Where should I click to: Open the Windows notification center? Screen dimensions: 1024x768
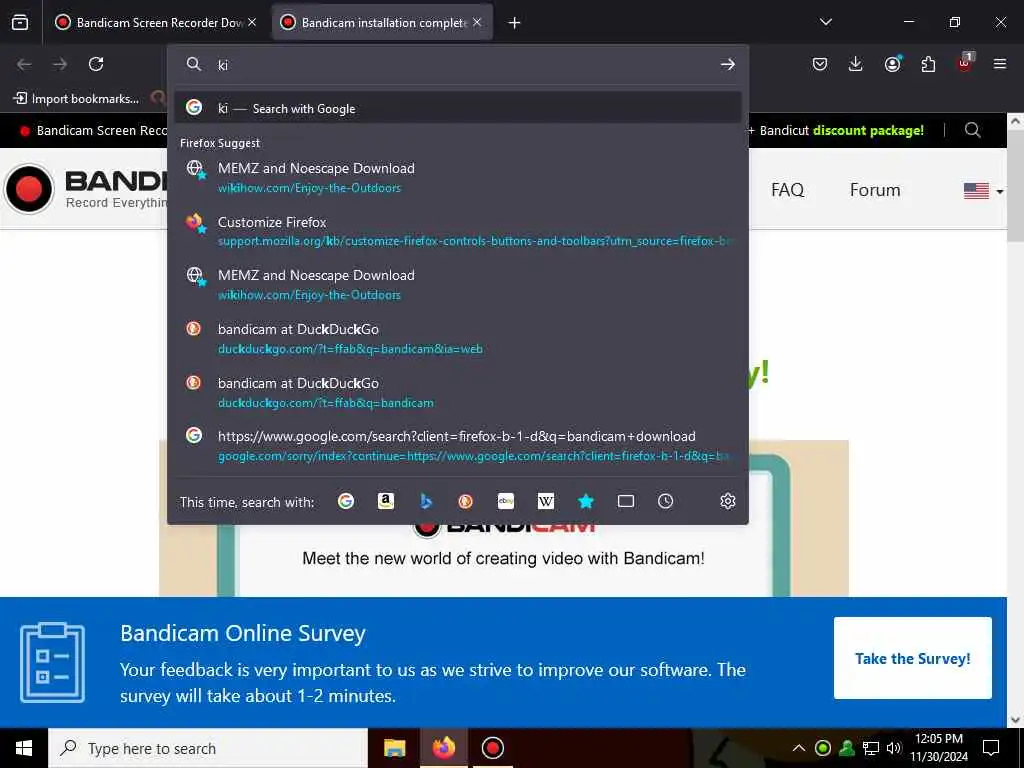(991, 748)
